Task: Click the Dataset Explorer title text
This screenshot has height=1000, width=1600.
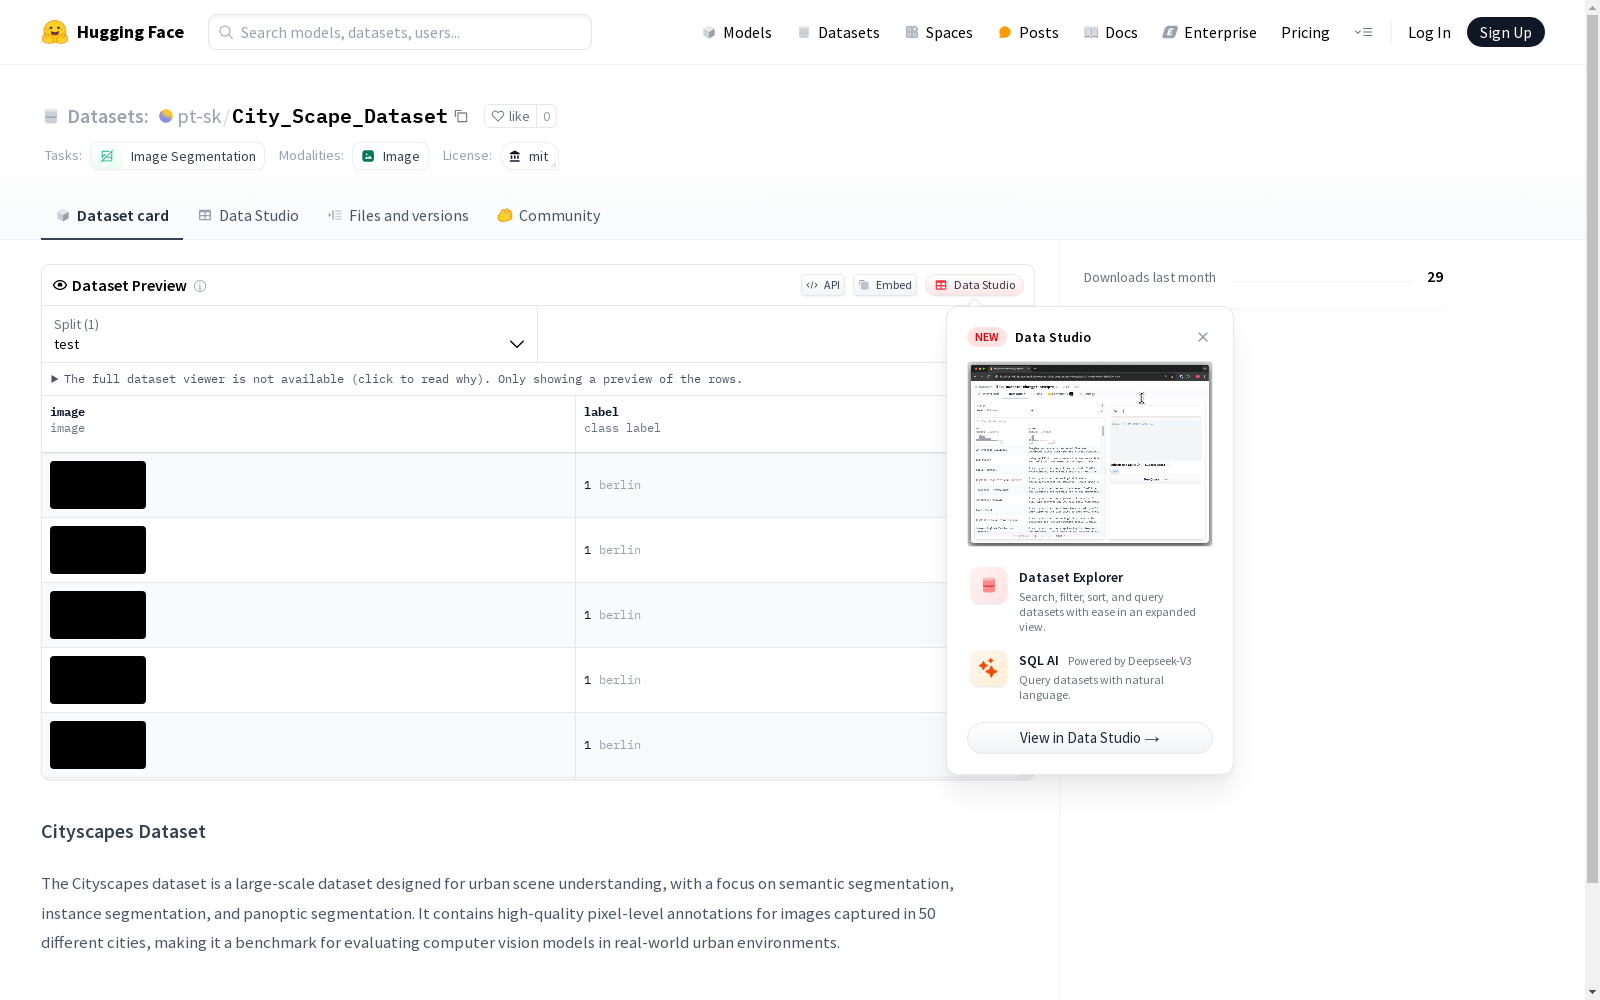Action: tap(1071, 577)
